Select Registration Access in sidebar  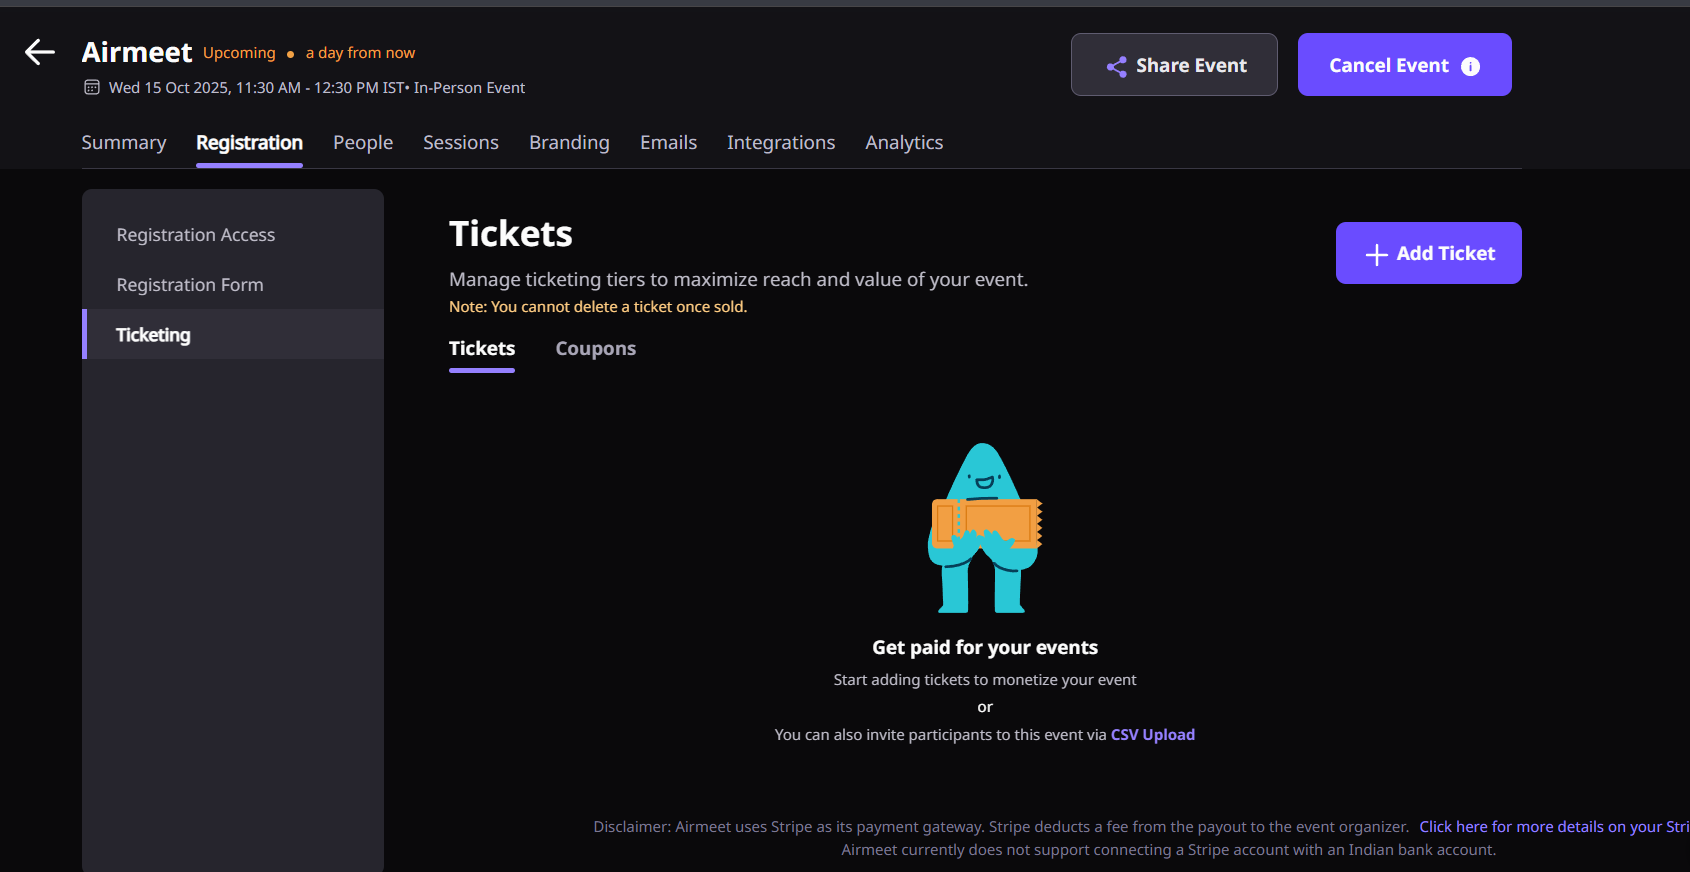[x=196, y=235]
